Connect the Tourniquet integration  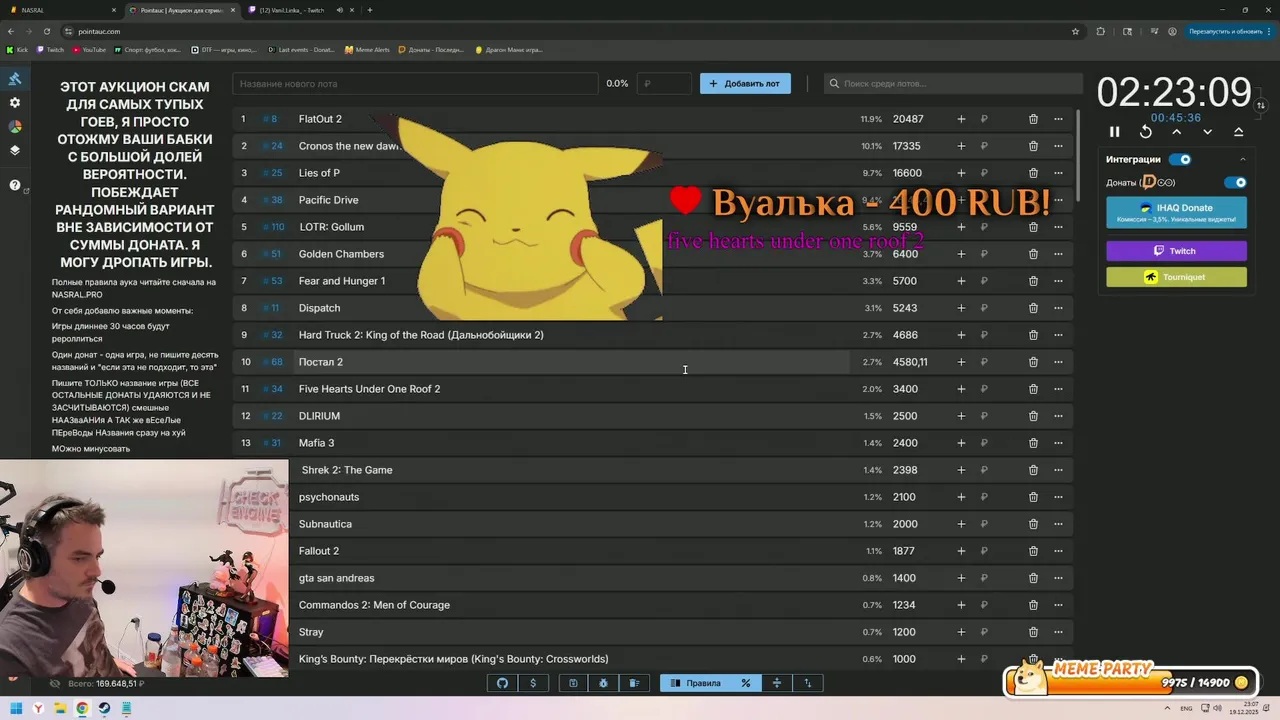(x=1176, y=277)
